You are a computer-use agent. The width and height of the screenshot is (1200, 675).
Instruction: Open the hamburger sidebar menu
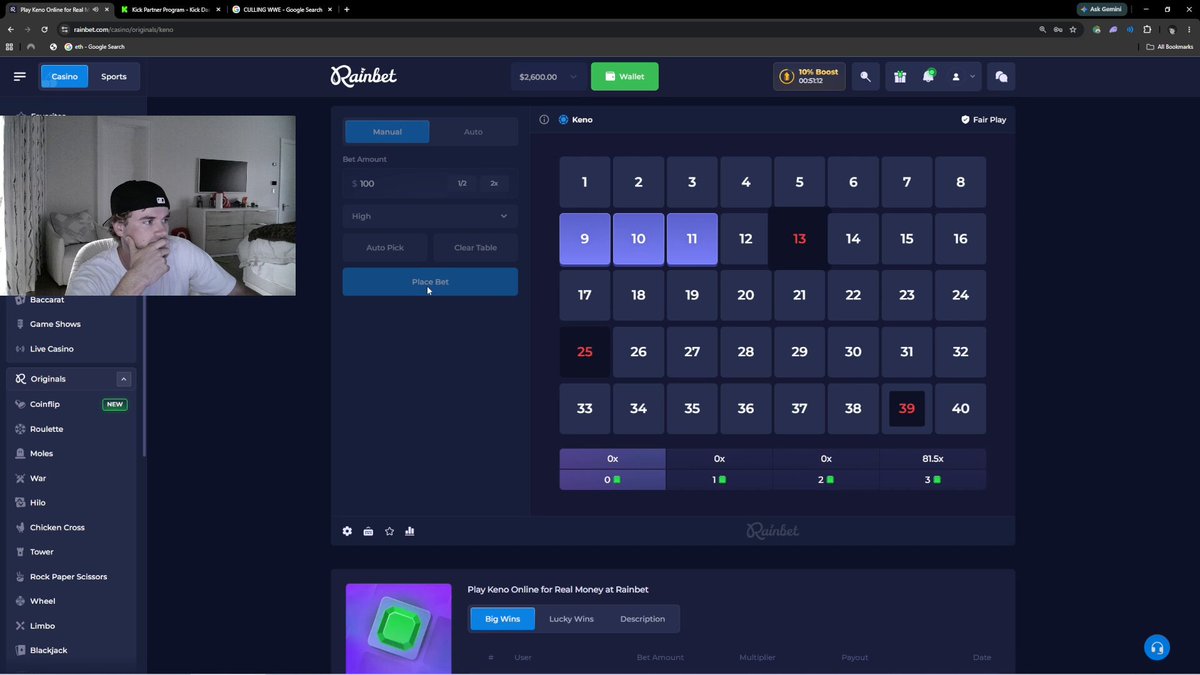[20, 76]
